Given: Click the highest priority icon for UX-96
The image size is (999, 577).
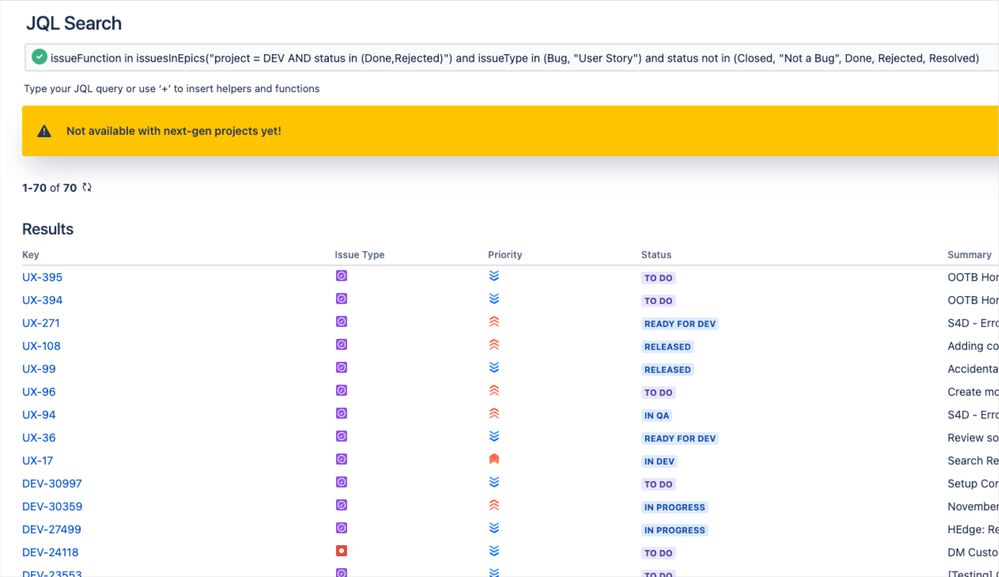Looking at the screenshot, I should (x=494, y=390).
